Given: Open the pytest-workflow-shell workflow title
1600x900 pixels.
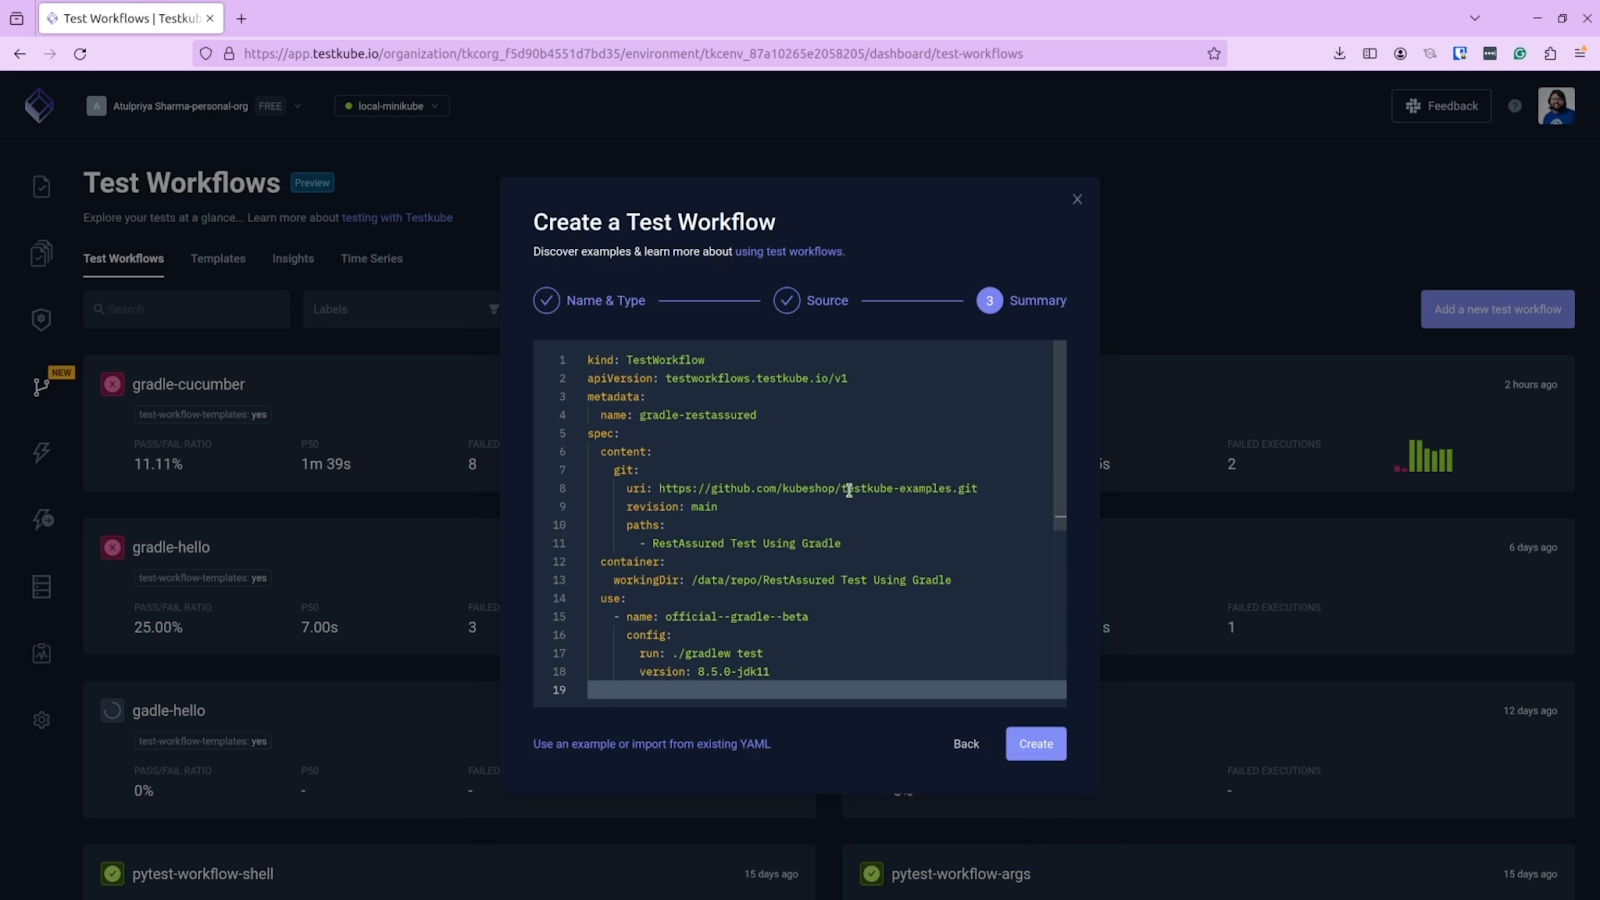Looking at the screenshot, I should click(x=202, y=874).
